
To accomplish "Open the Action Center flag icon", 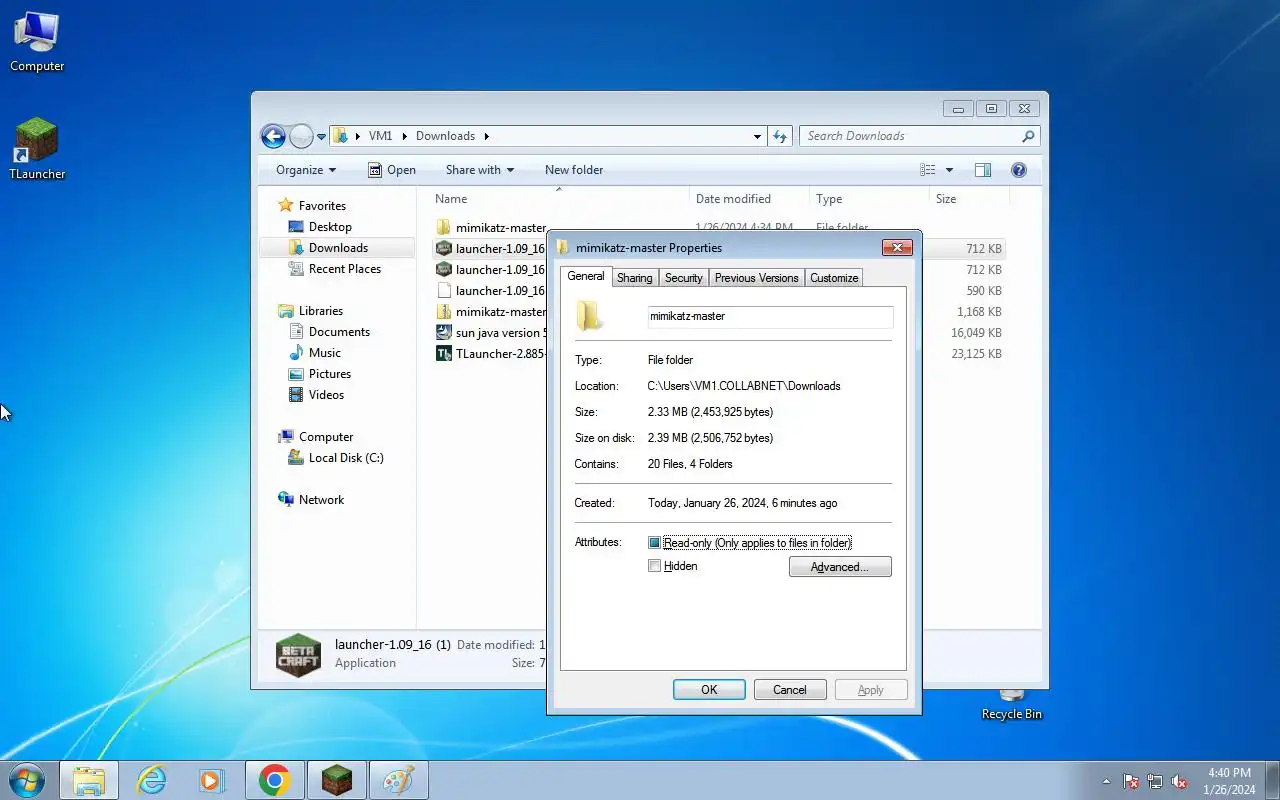I will (1131, 781).
